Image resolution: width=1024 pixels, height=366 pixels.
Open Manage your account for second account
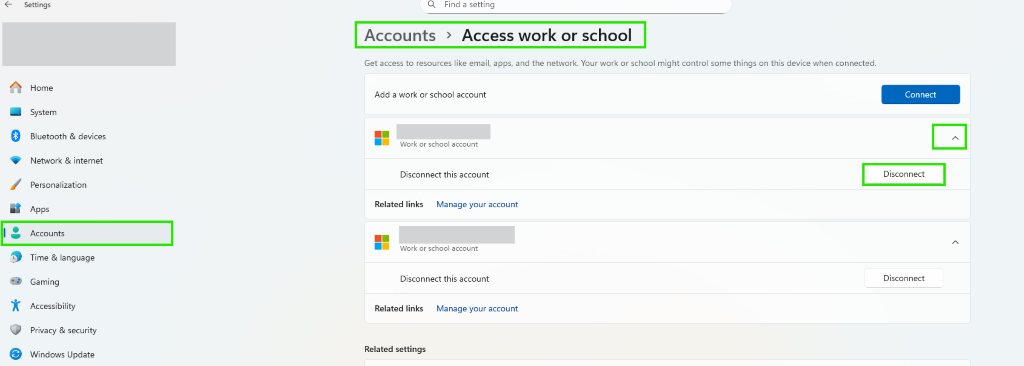point(477,308)
